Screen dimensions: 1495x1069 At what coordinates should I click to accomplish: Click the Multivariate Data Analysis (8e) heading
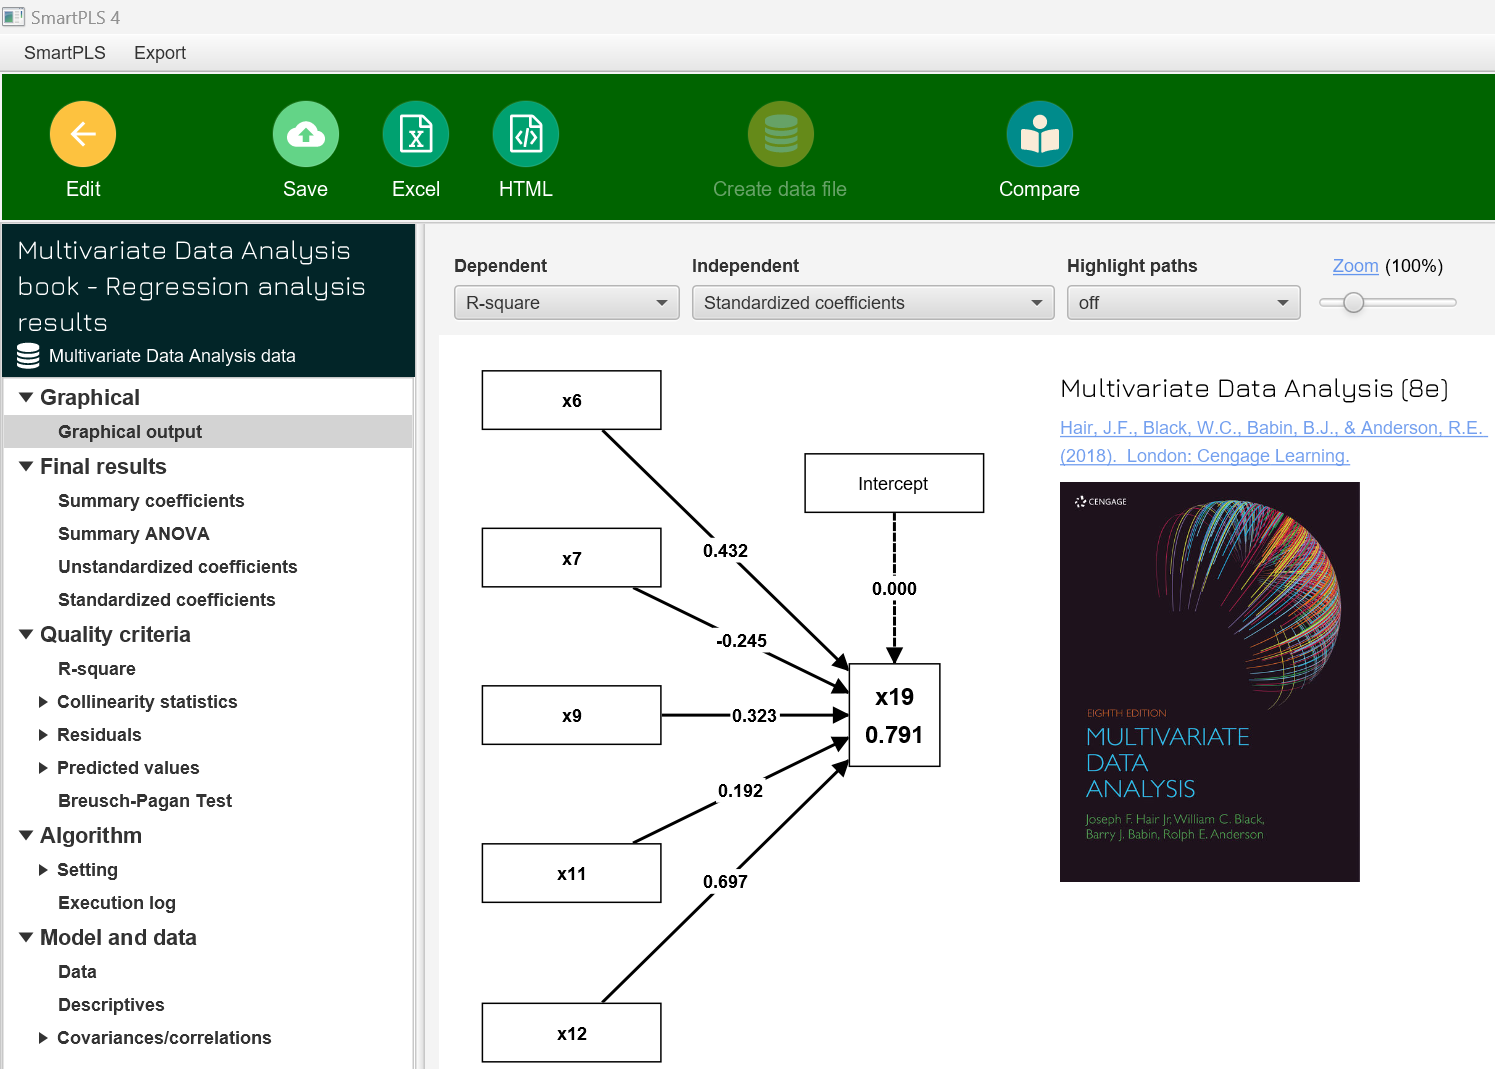1254,388
